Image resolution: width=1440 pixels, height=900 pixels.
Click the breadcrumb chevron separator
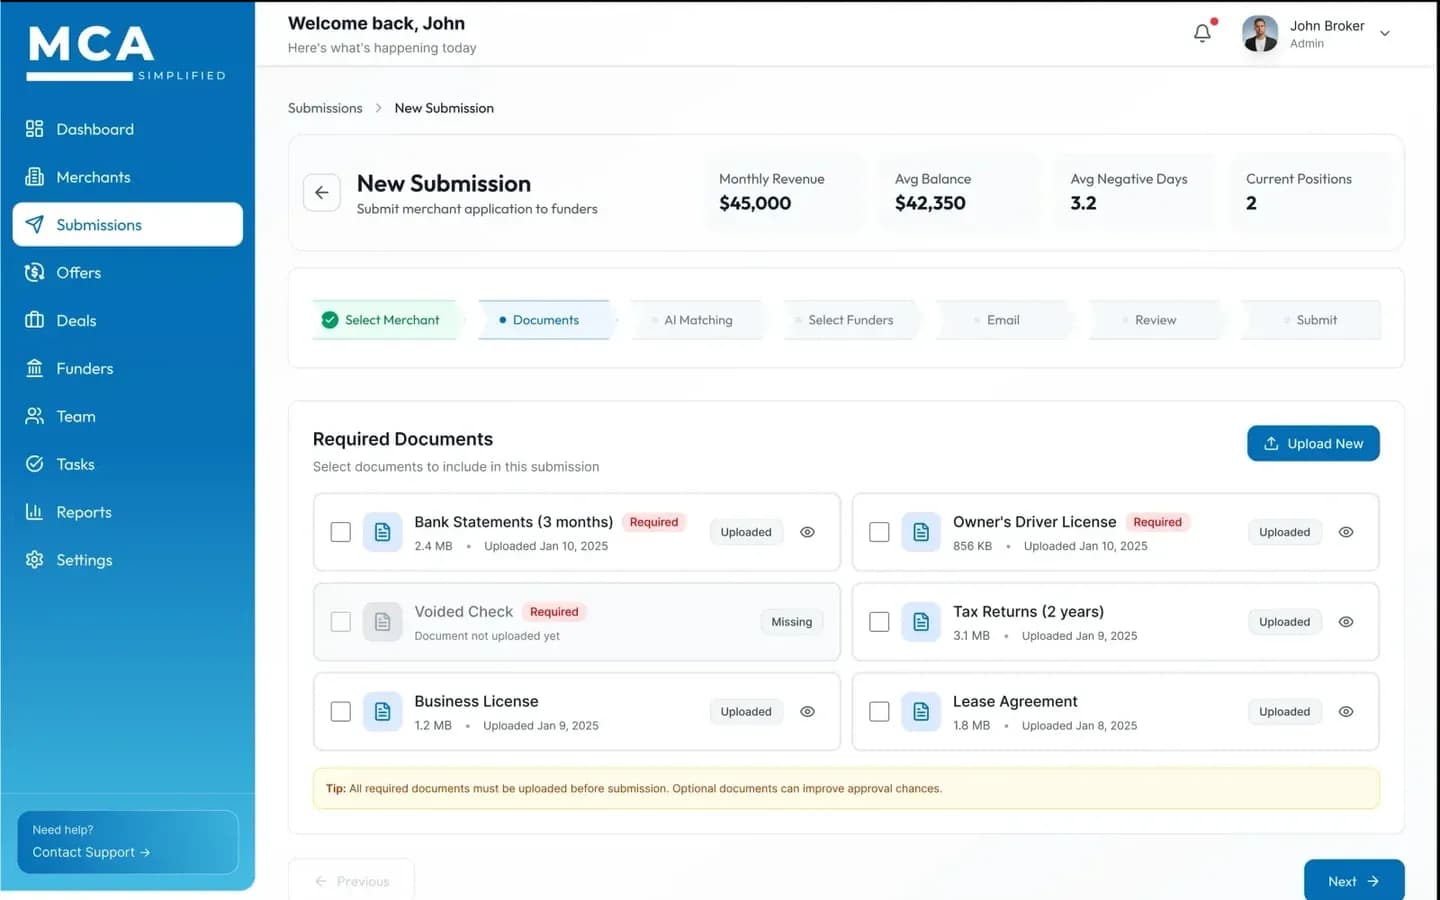(x=379, y=108)
